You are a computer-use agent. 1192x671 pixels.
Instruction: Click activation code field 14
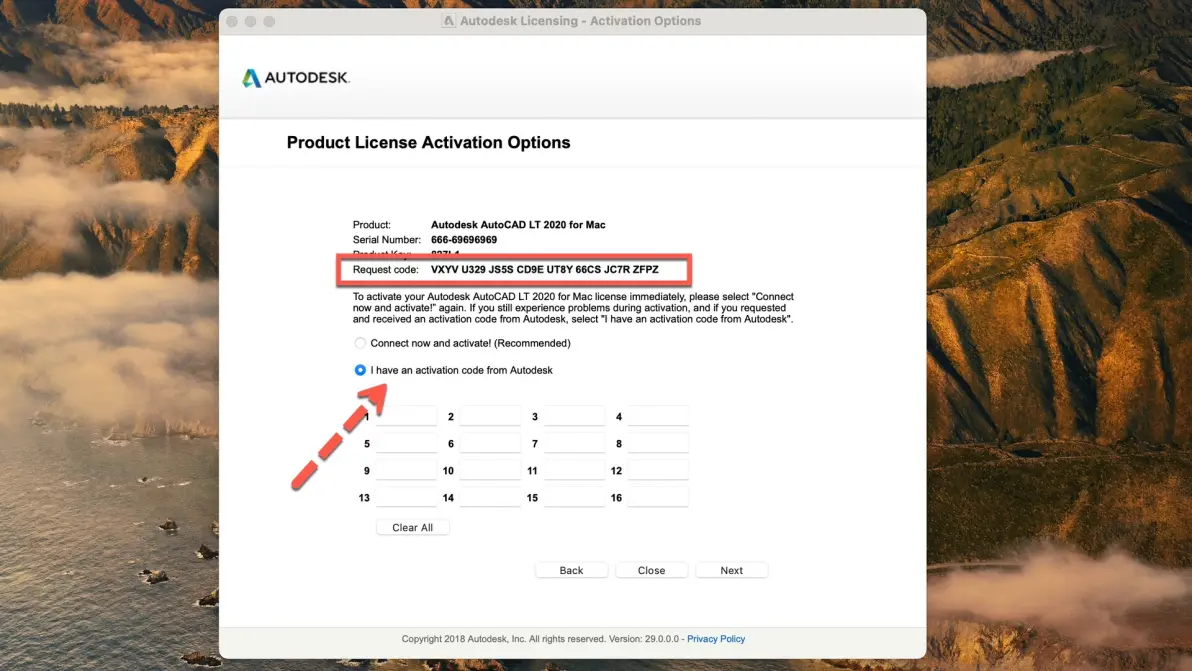point(490,498)
